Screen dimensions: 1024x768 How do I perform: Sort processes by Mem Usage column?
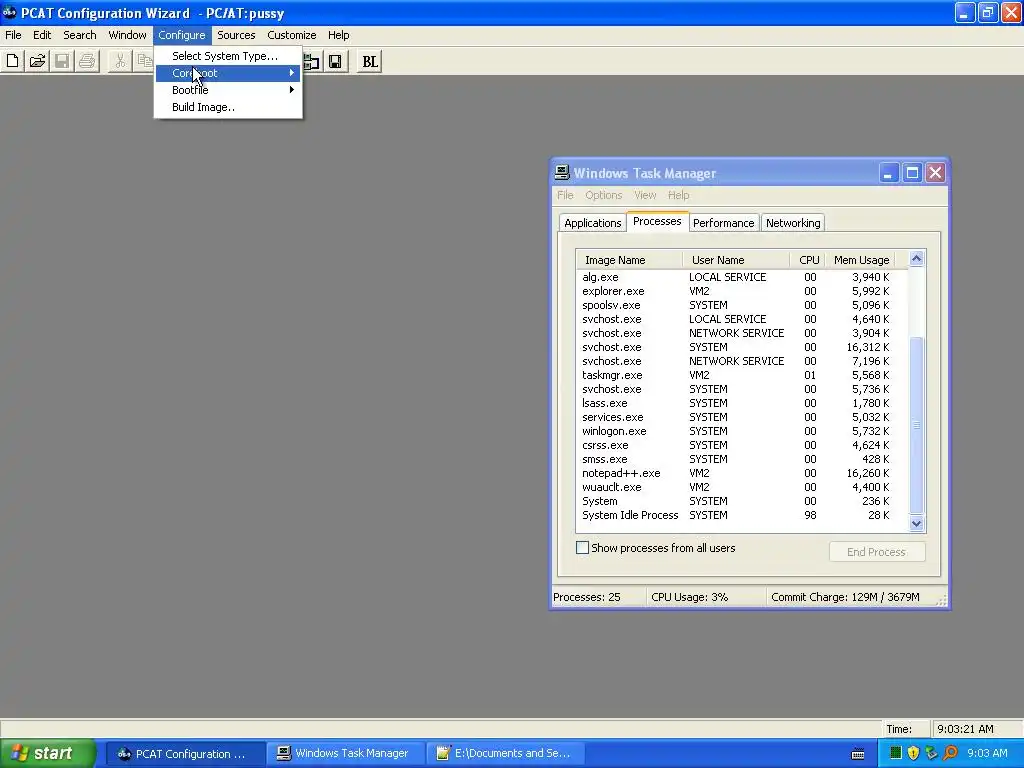pyautogui.click(x=861, y=260)
